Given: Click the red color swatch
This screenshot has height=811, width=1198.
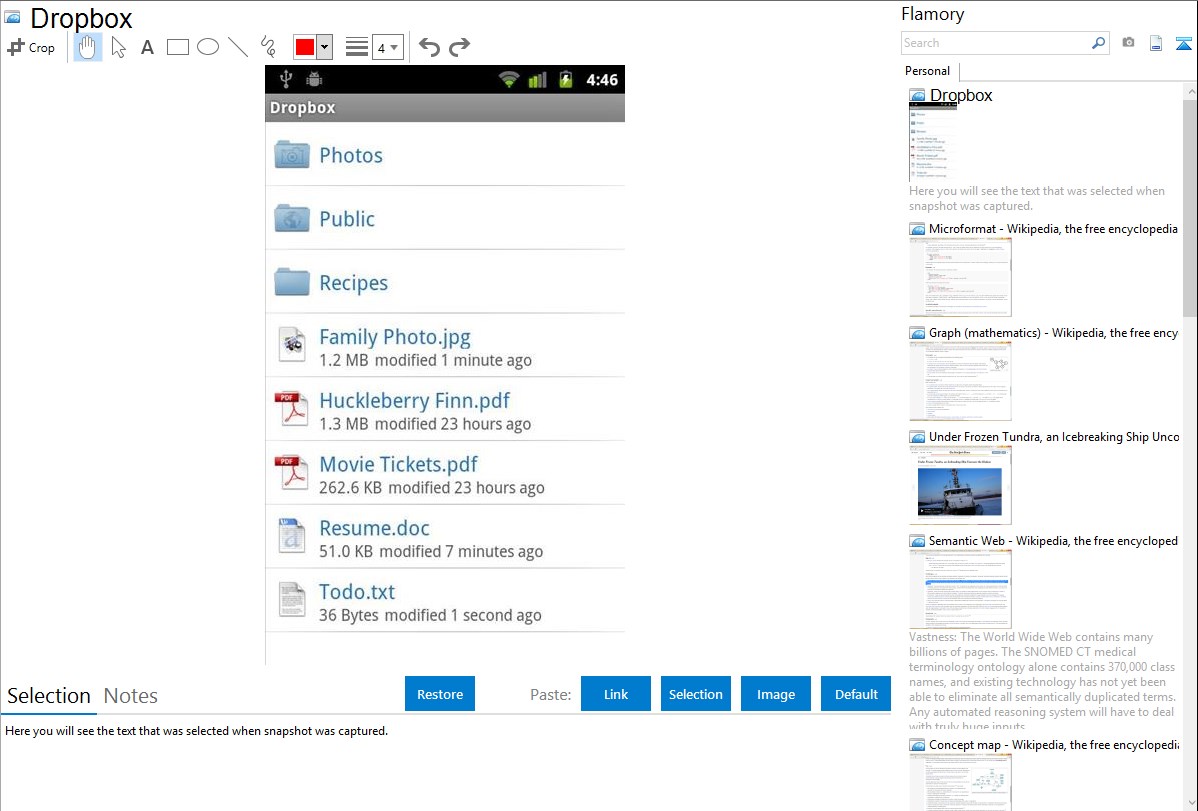Looking at the screenshot, I should point(305,47).
